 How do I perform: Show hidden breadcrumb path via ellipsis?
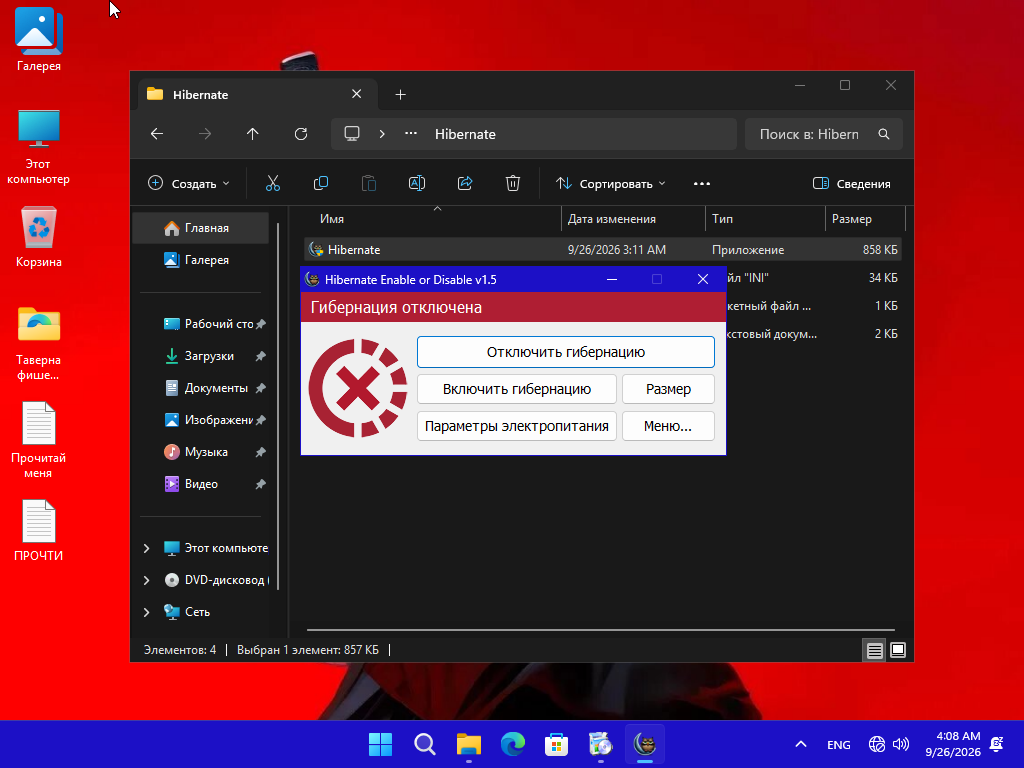411,134
